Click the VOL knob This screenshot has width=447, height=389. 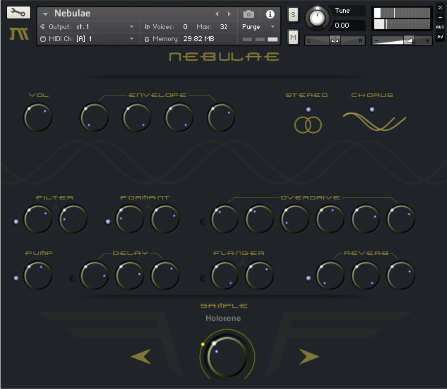click(x=38, y=118)
